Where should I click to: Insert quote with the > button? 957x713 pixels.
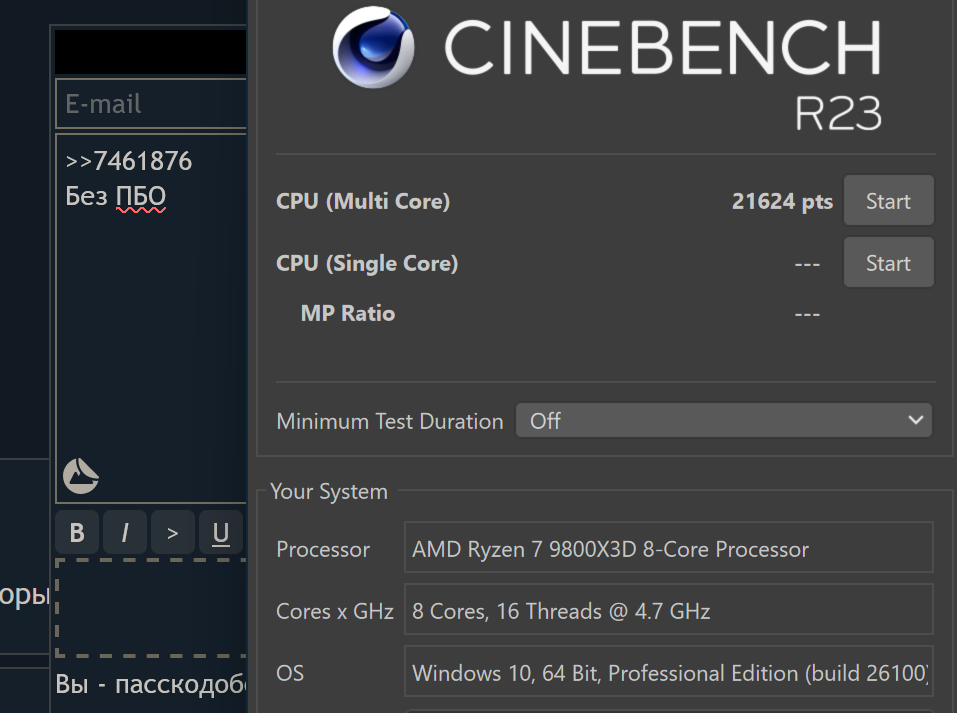pos(173,532)
